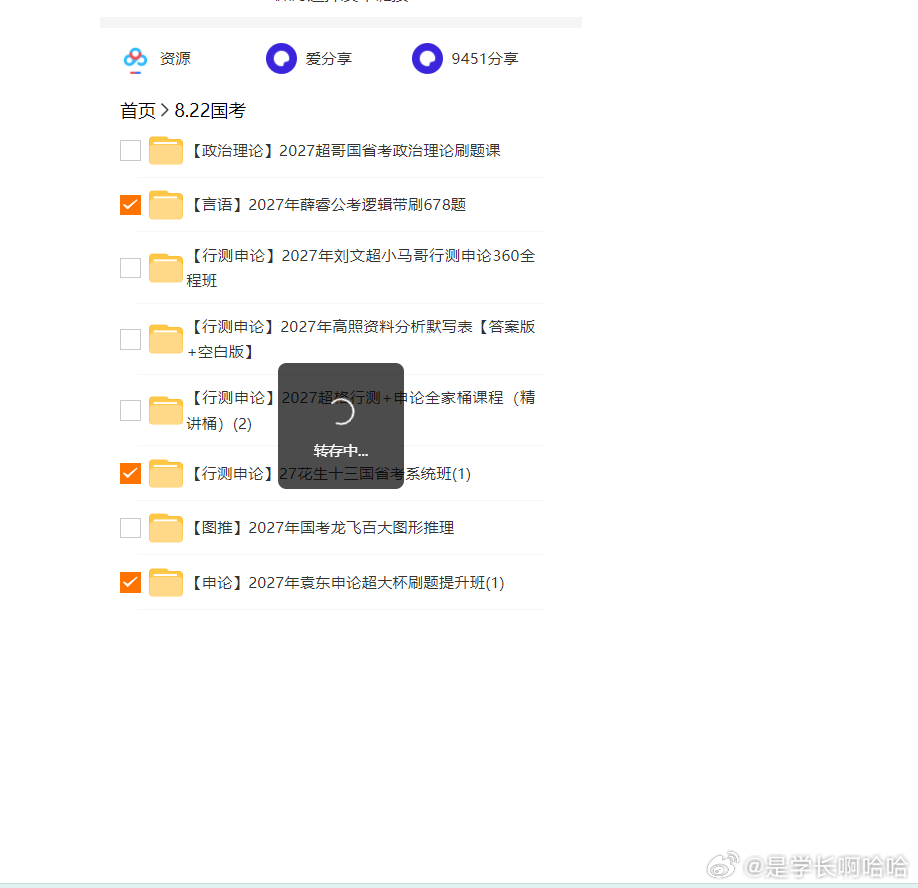Open 【图推】2027年国考龙飞百大图形推理
Image resolution: width=918 pixels, height=888 pixels.
[323, 528]
